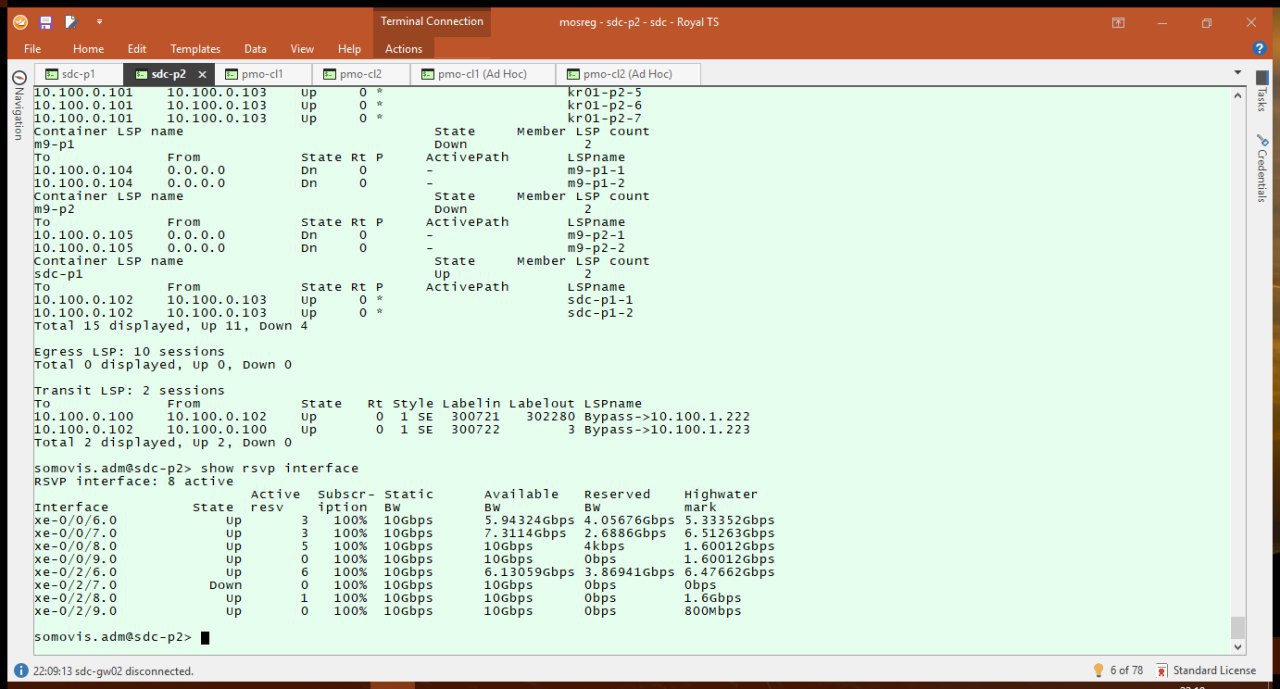Select the sdc-p2 connection tab
1280x689 pixels.
(x=168, y=74)
